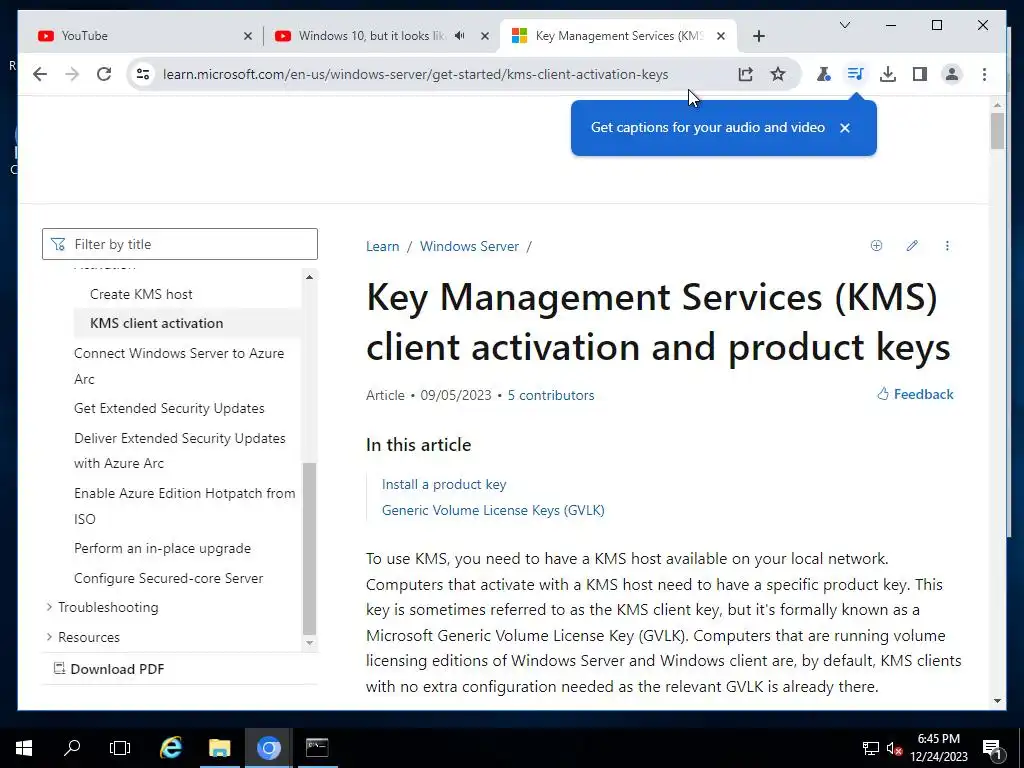Close the Windows 10 video tab
This screenshot has height=768, width=1024.
point(485,36)
